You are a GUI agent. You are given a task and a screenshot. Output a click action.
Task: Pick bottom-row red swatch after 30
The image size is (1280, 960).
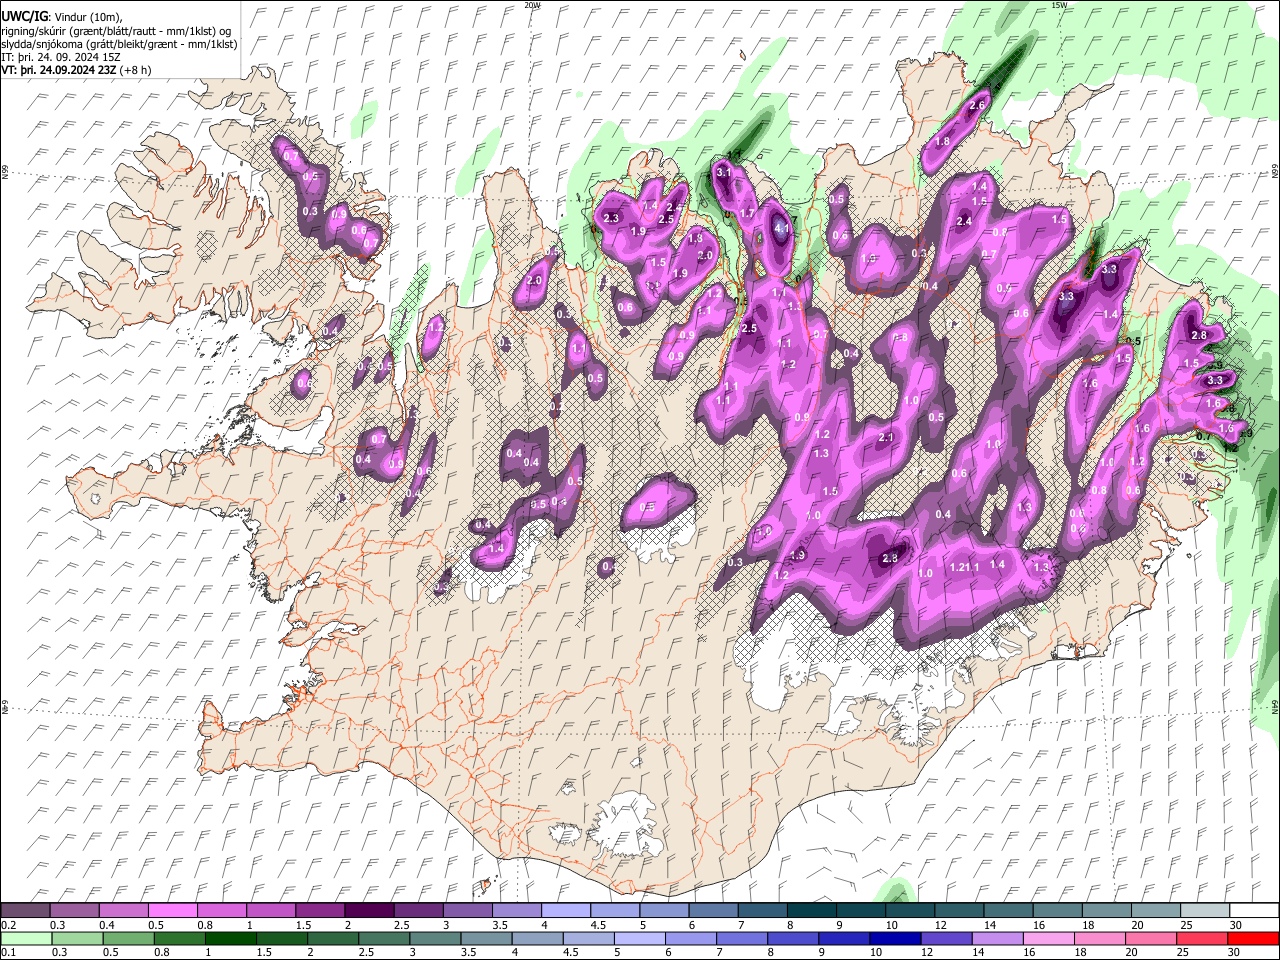(x=1254, y=938)
